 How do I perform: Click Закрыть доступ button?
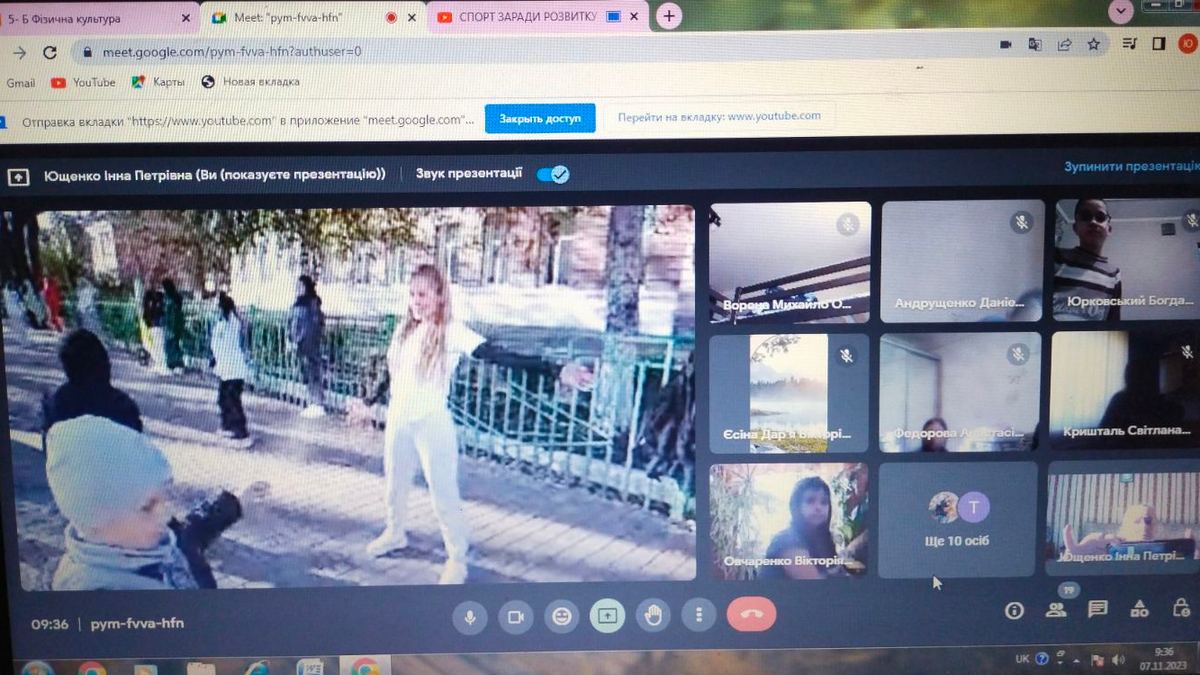pyautogui.click(x=540, y=117)
